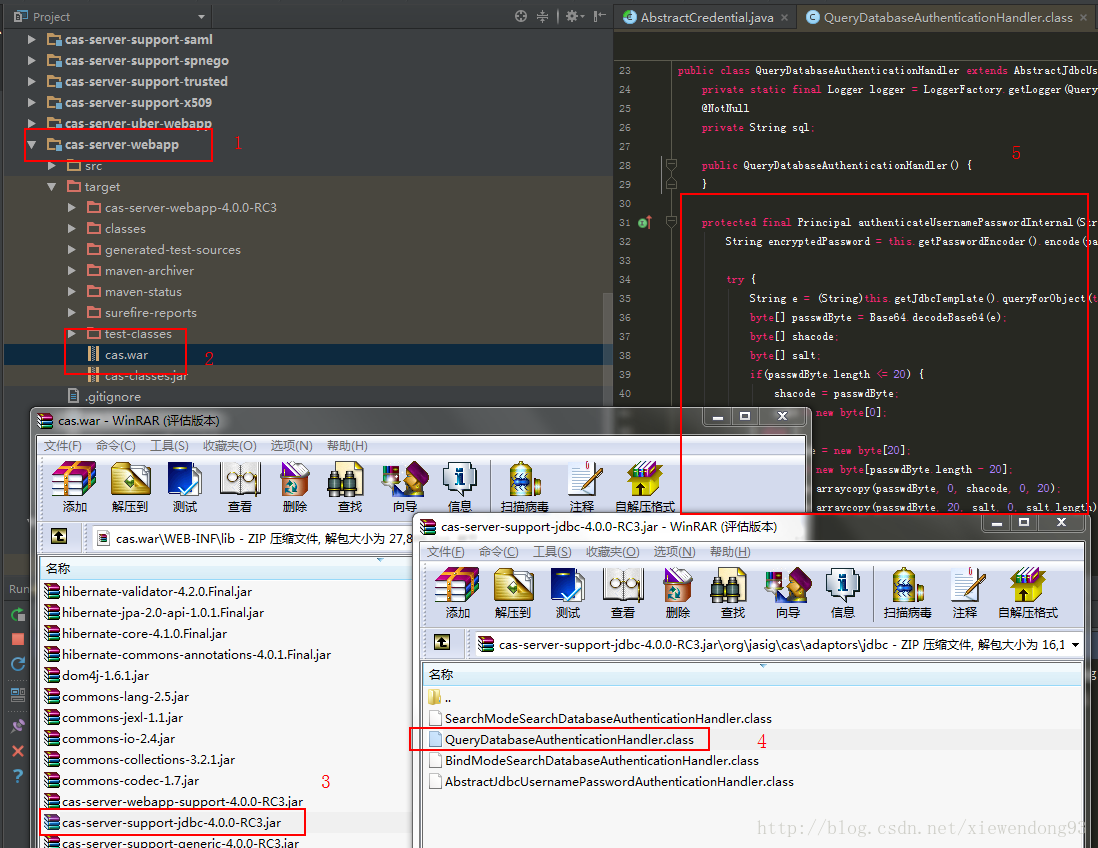
Task: Select cas-server-support-jdbc-4.0.0-RC3.jar in cas.war list
Action: (171, 823)
